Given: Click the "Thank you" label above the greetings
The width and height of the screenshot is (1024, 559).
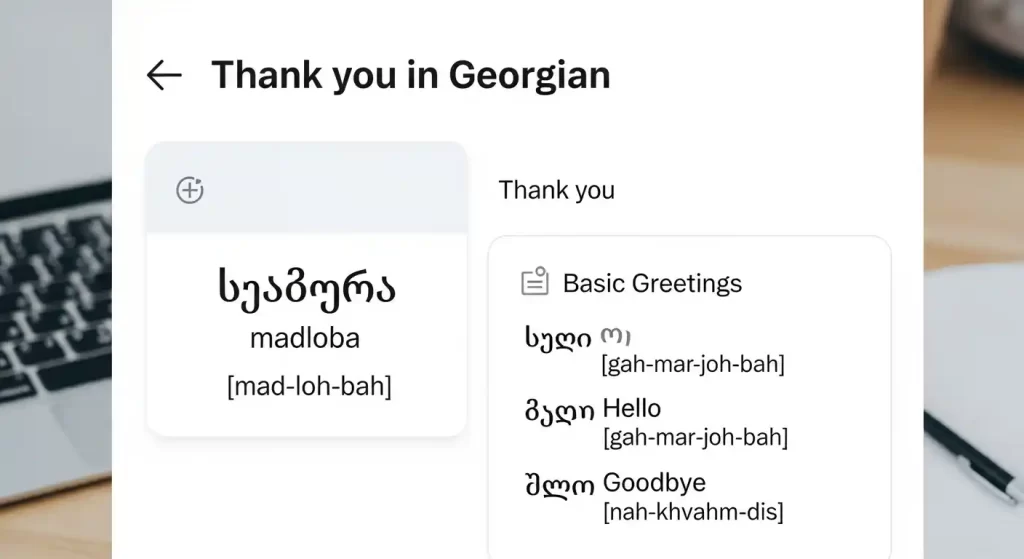Looking at the screenshot, I should [x=556, y=190].
